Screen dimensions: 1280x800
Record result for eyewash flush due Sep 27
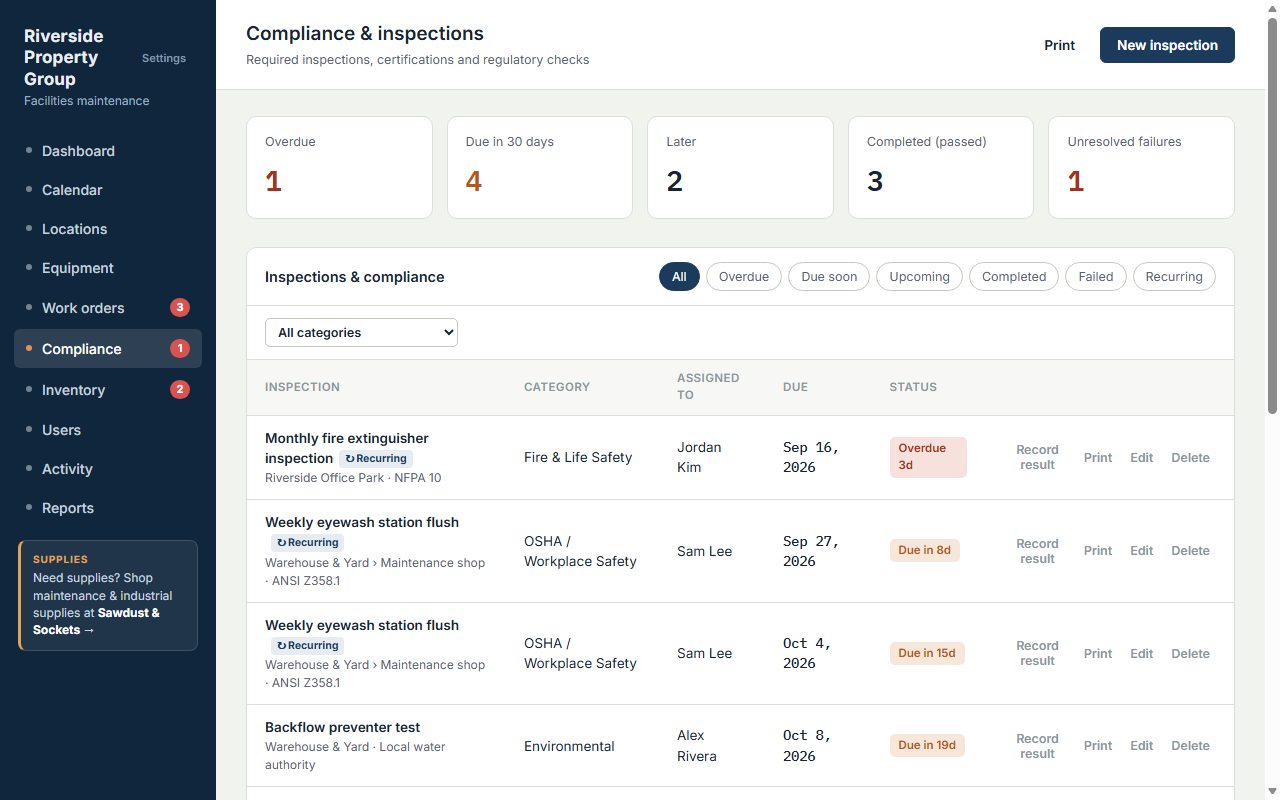click(1037, 551)
